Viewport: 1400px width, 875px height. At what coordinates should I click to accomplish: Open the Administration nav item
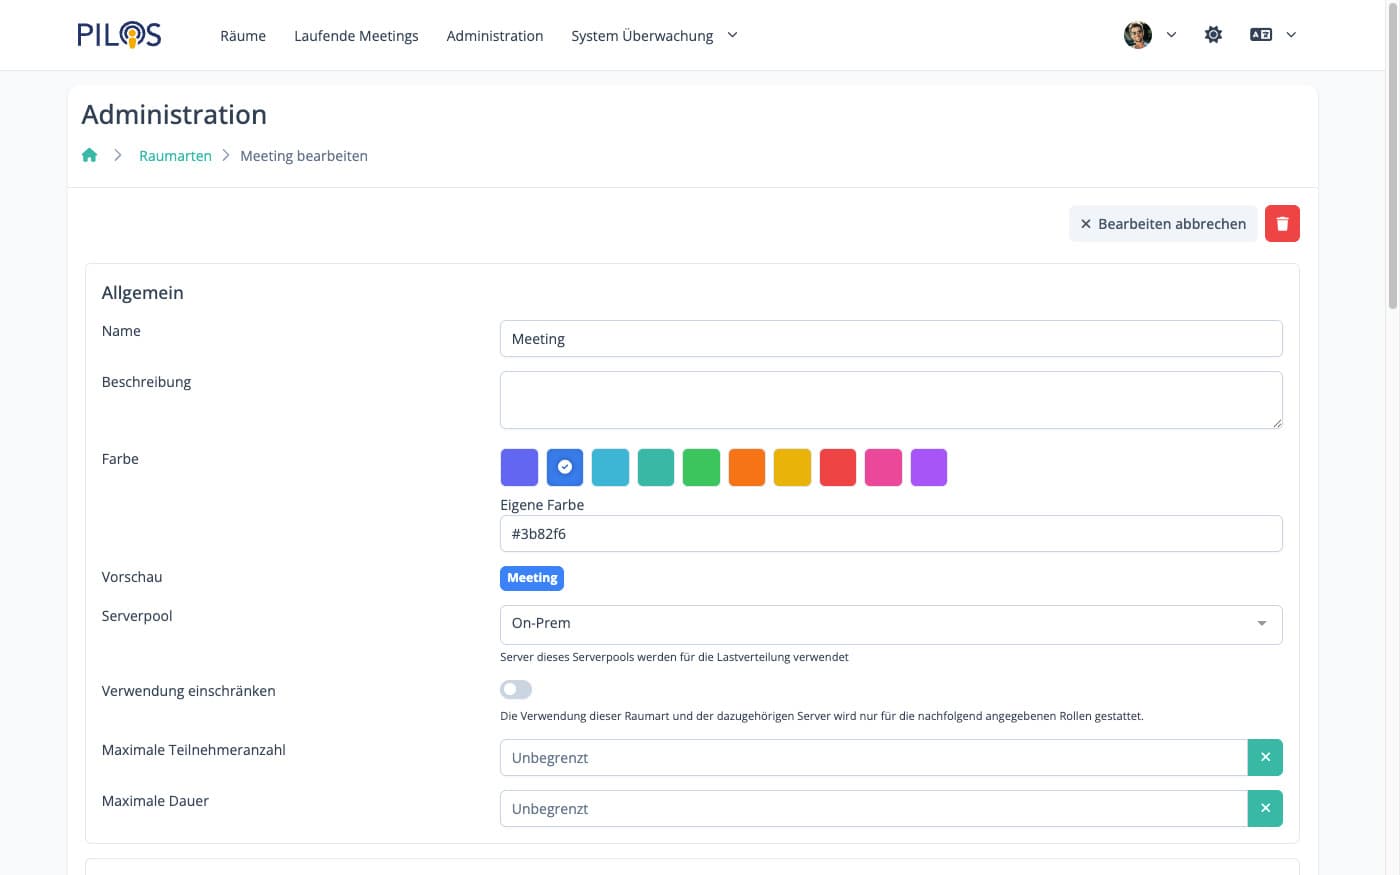coord(495,36)
